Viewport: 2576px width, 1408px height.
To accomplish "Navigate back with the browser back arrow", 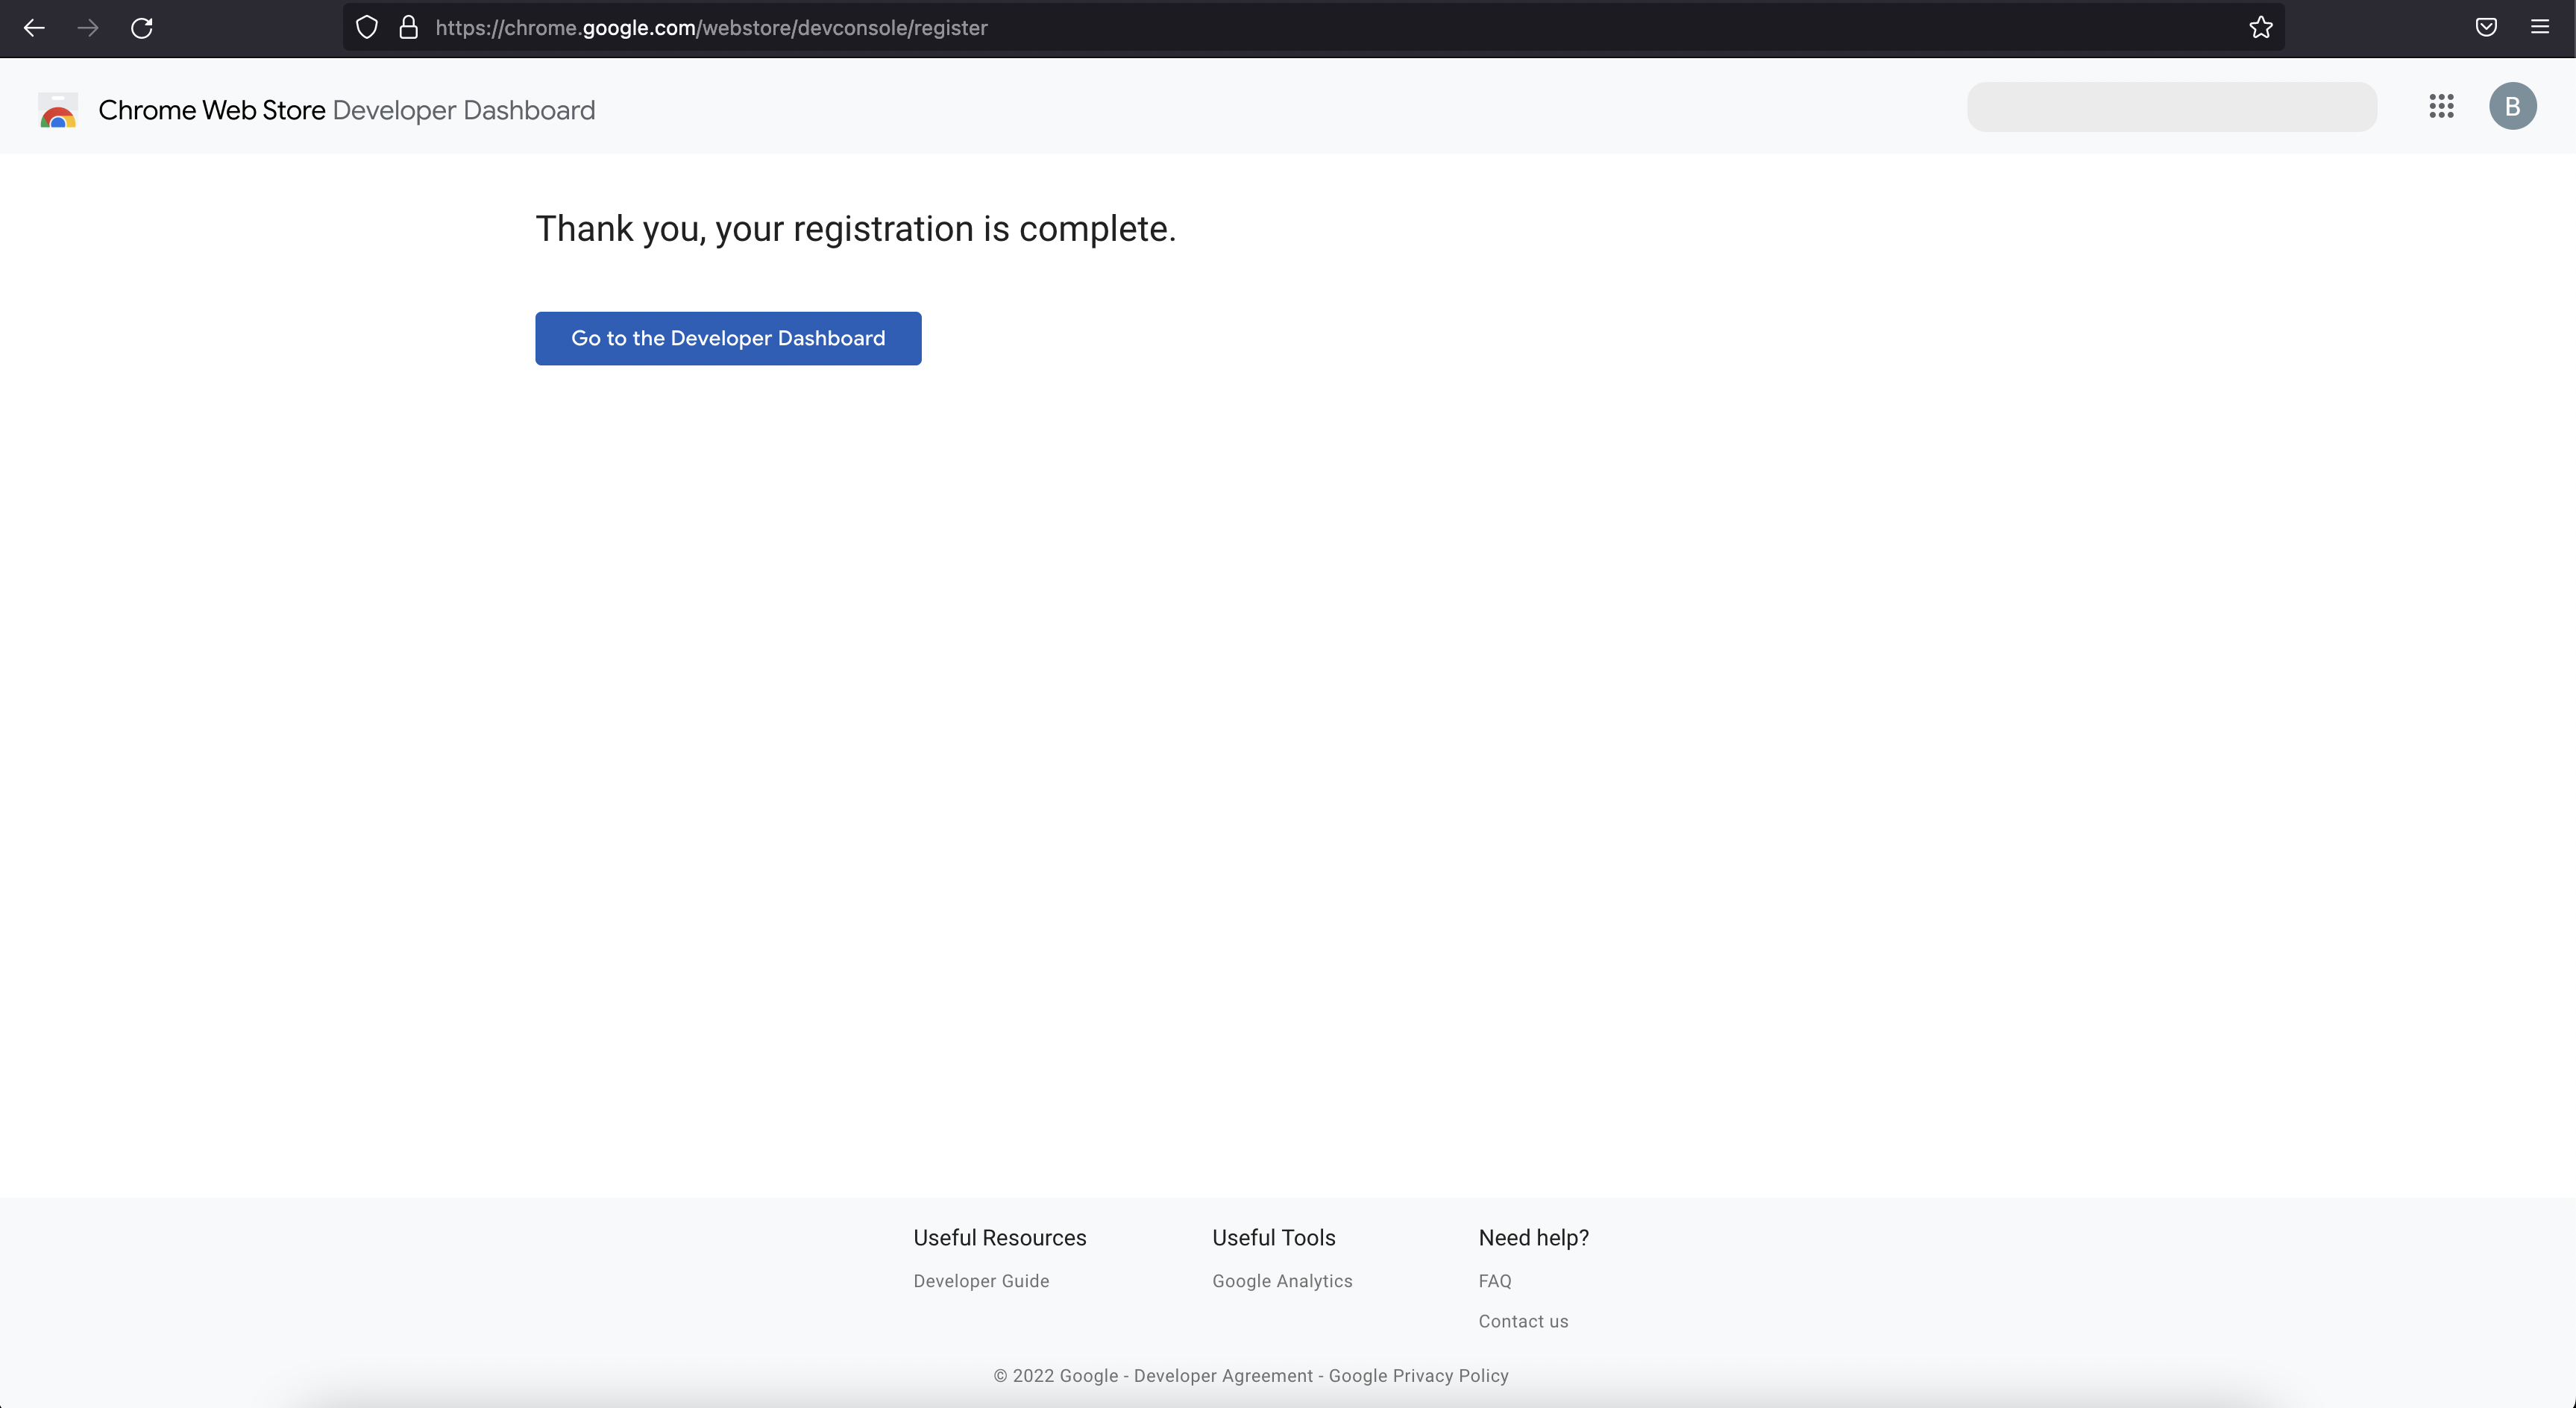I will click(34, 27).
